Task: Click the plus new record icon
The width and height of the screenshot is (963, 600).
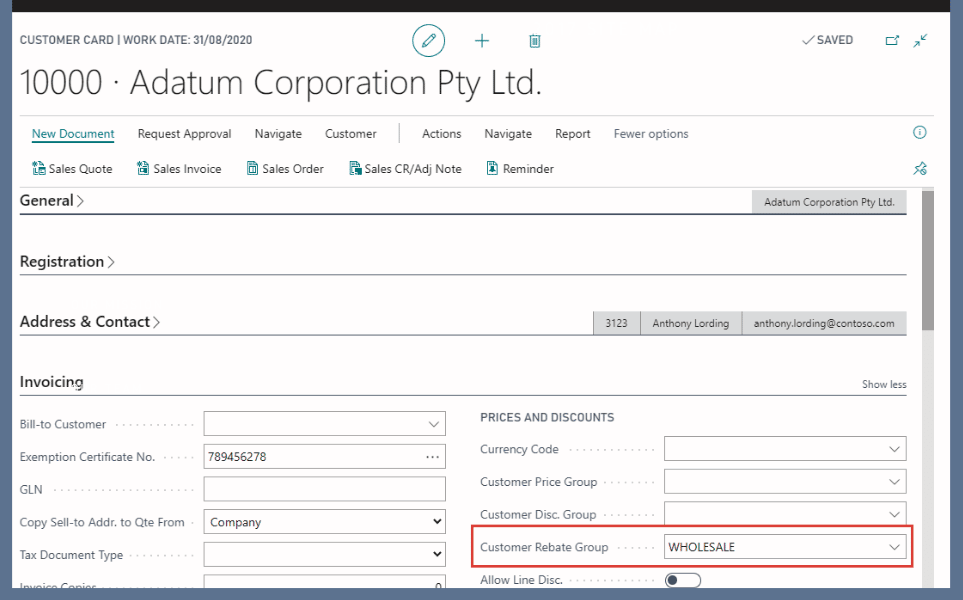Action: click(482, 41)
